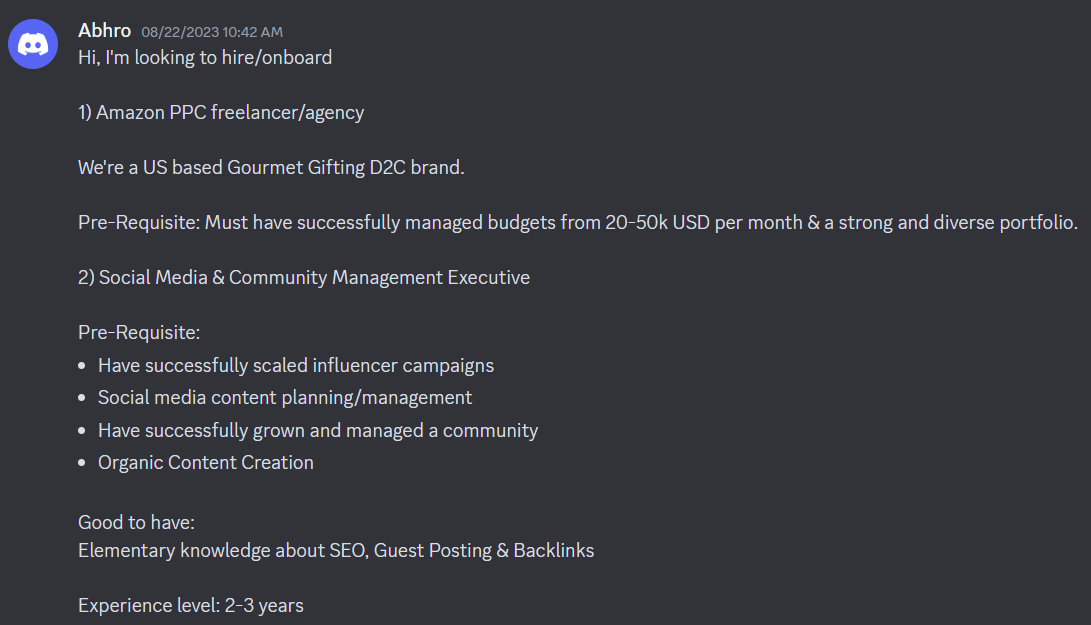
Task: Click the grown and managed a community bullet
Action: pos(318,430)
